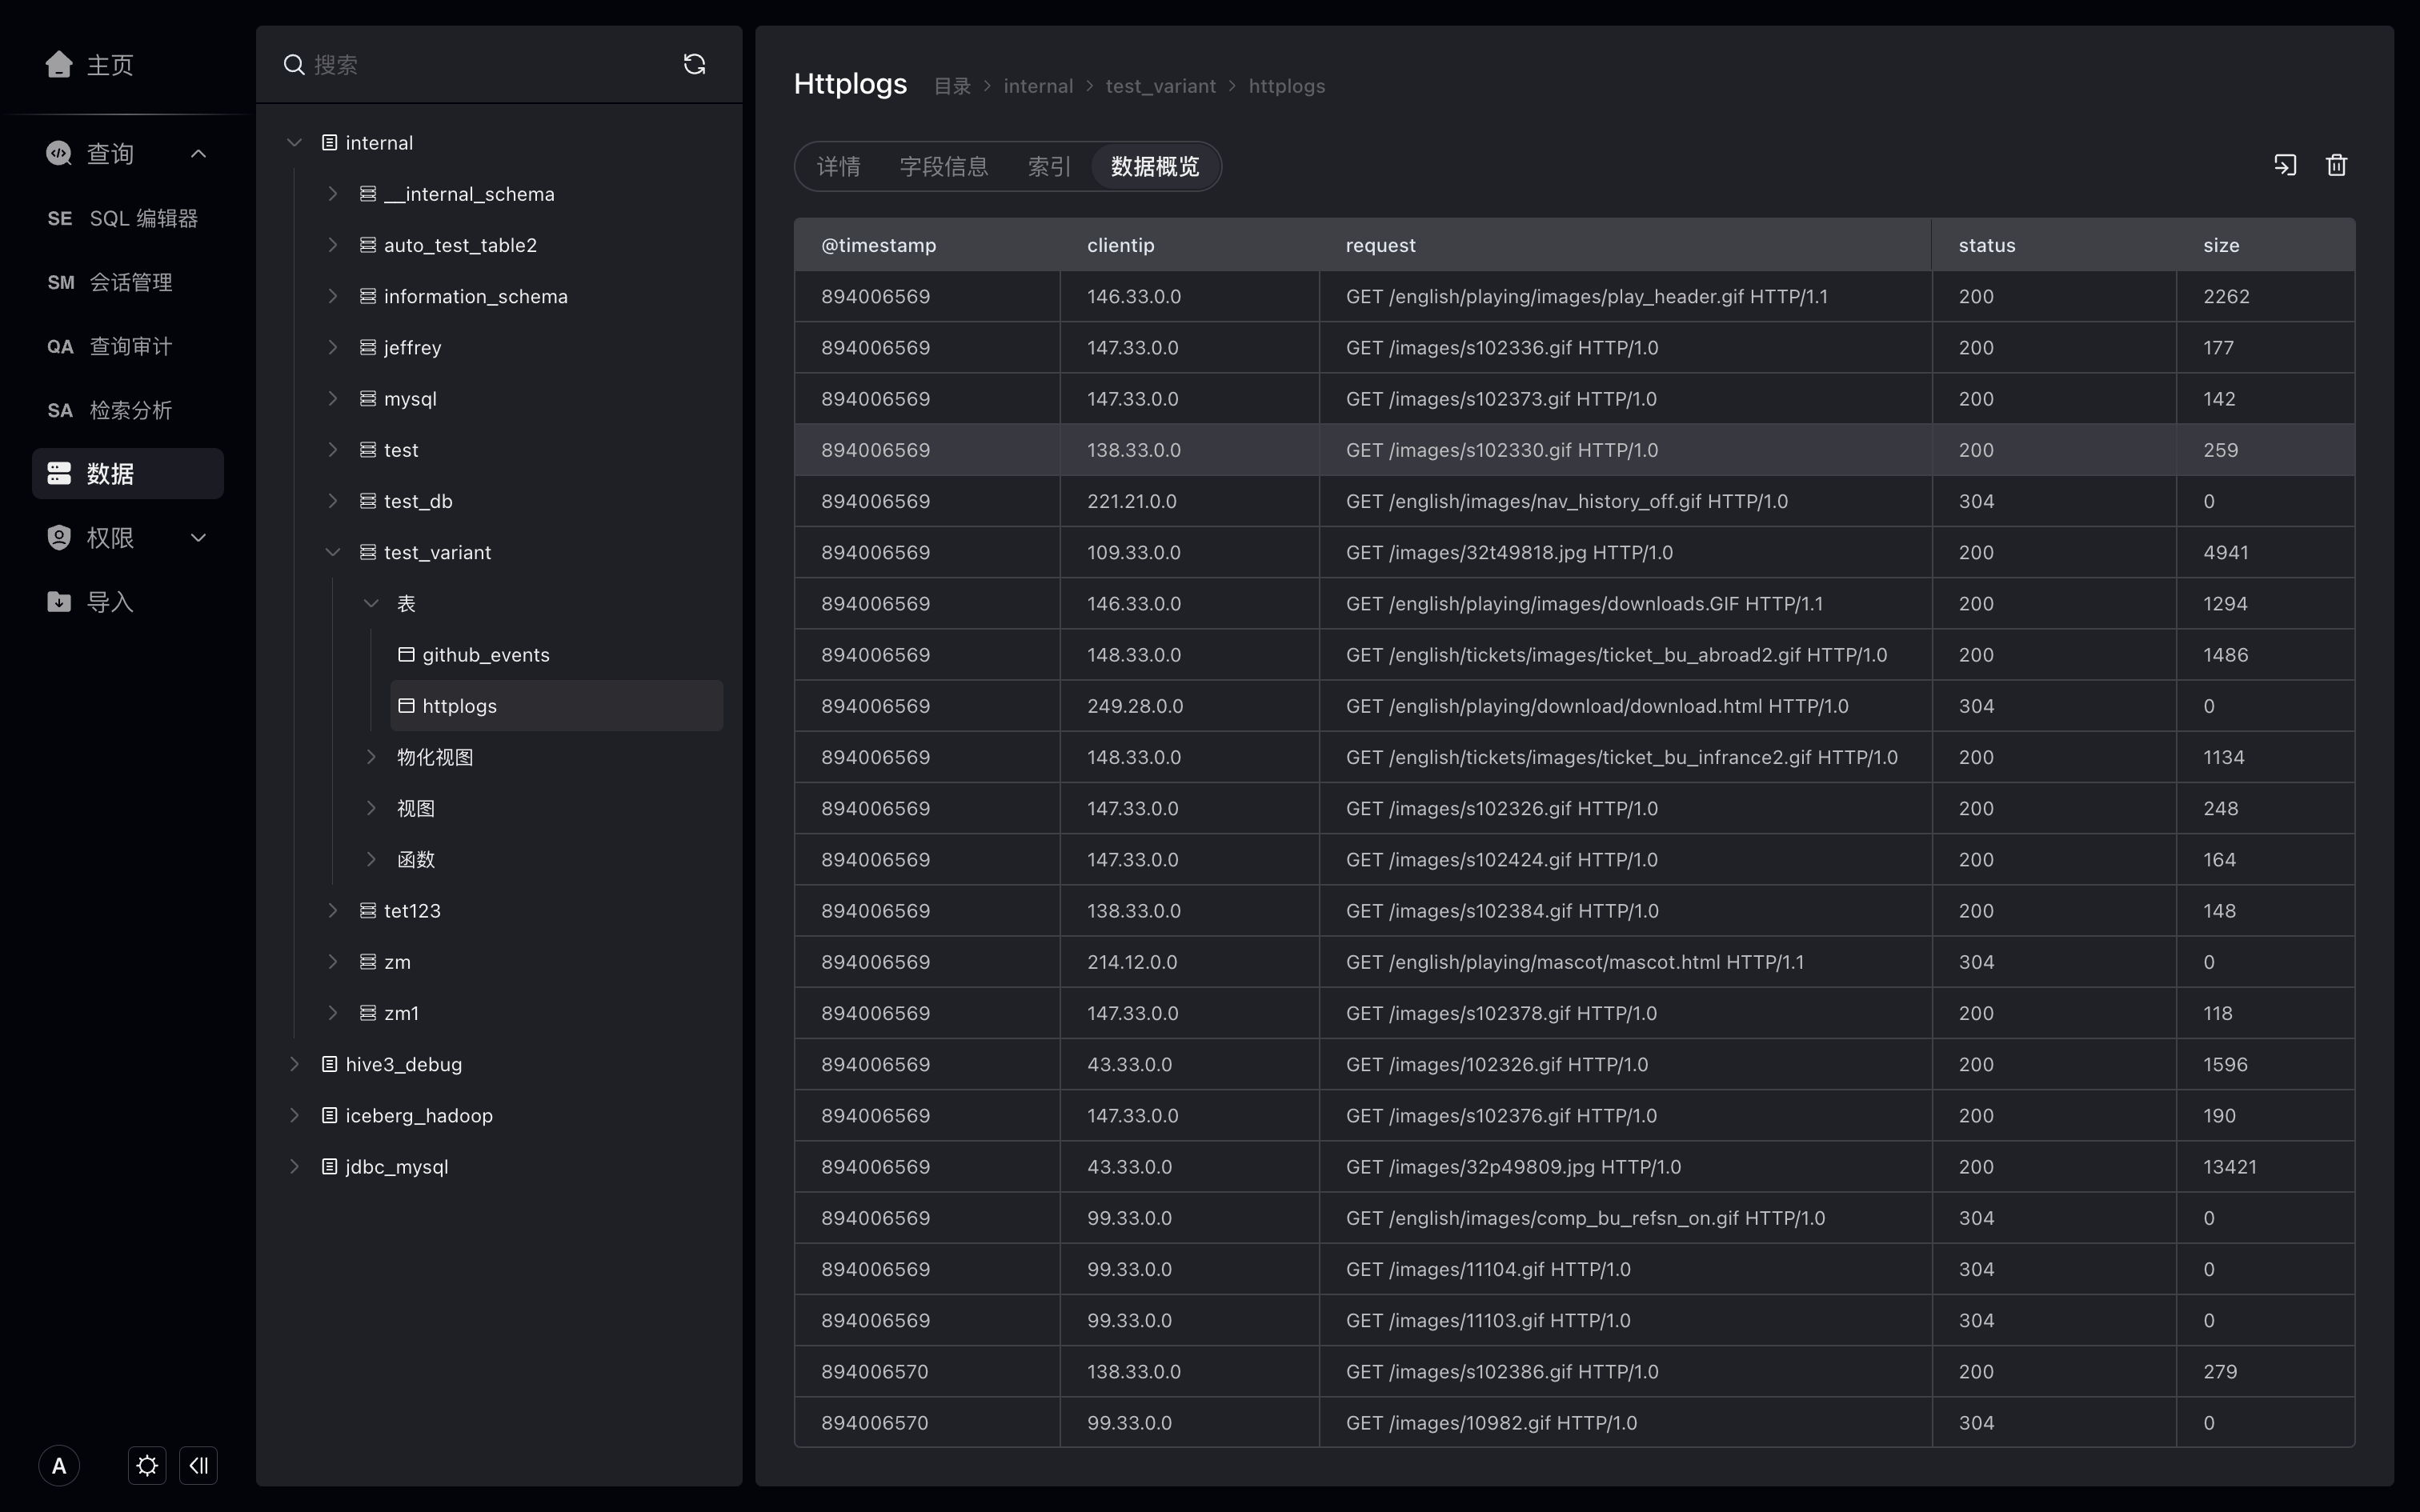Expand the auto_test_table2 chevron
The height and width of the screenshot is (1512, 2420).
[x=333, y=244]
